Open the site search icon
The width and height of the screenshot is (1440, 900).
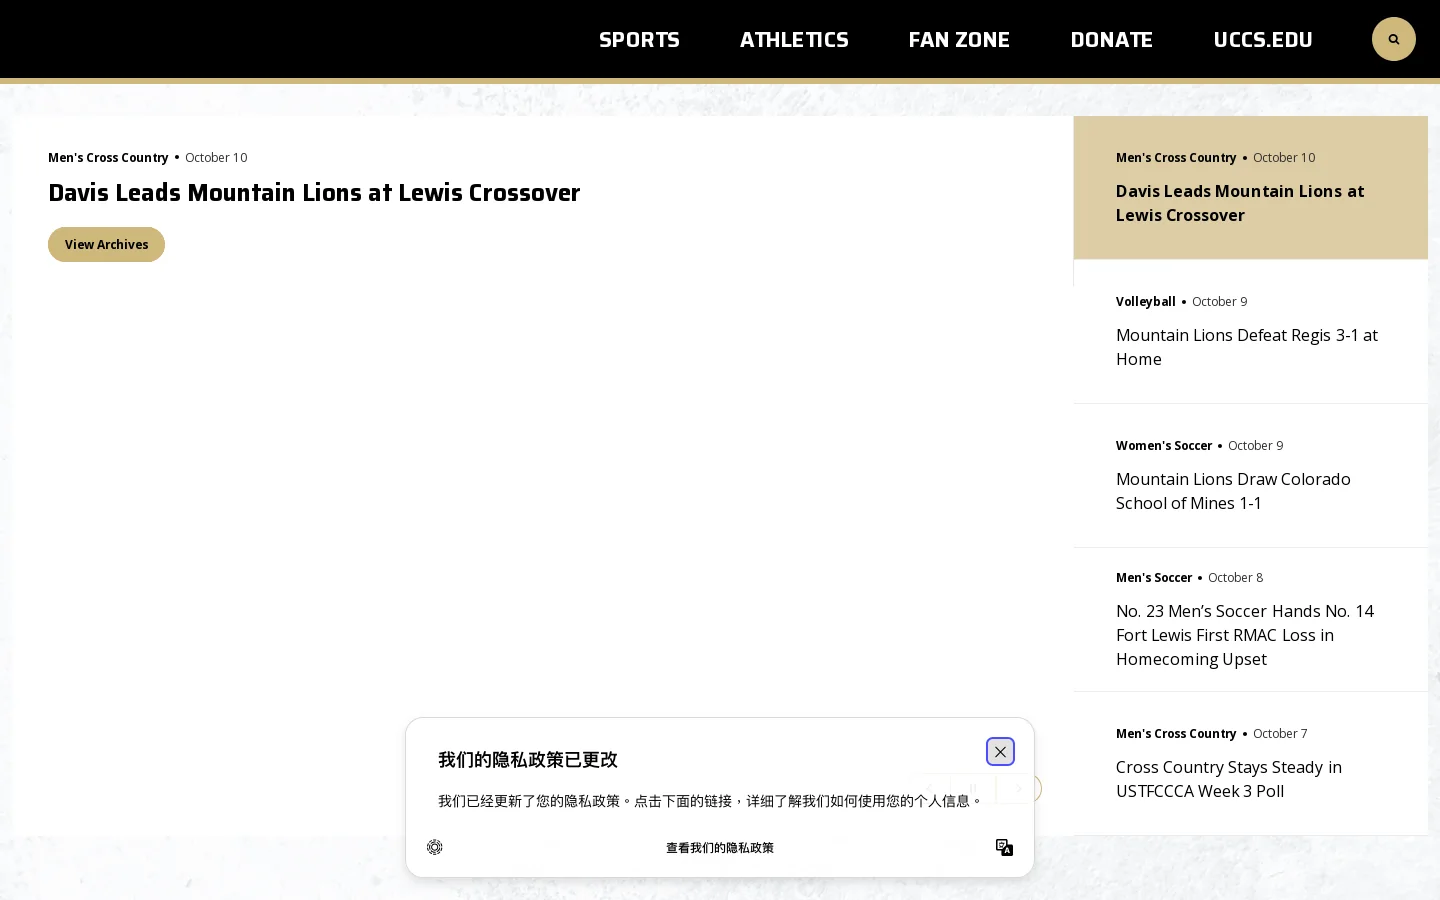tap(1393, 39)
